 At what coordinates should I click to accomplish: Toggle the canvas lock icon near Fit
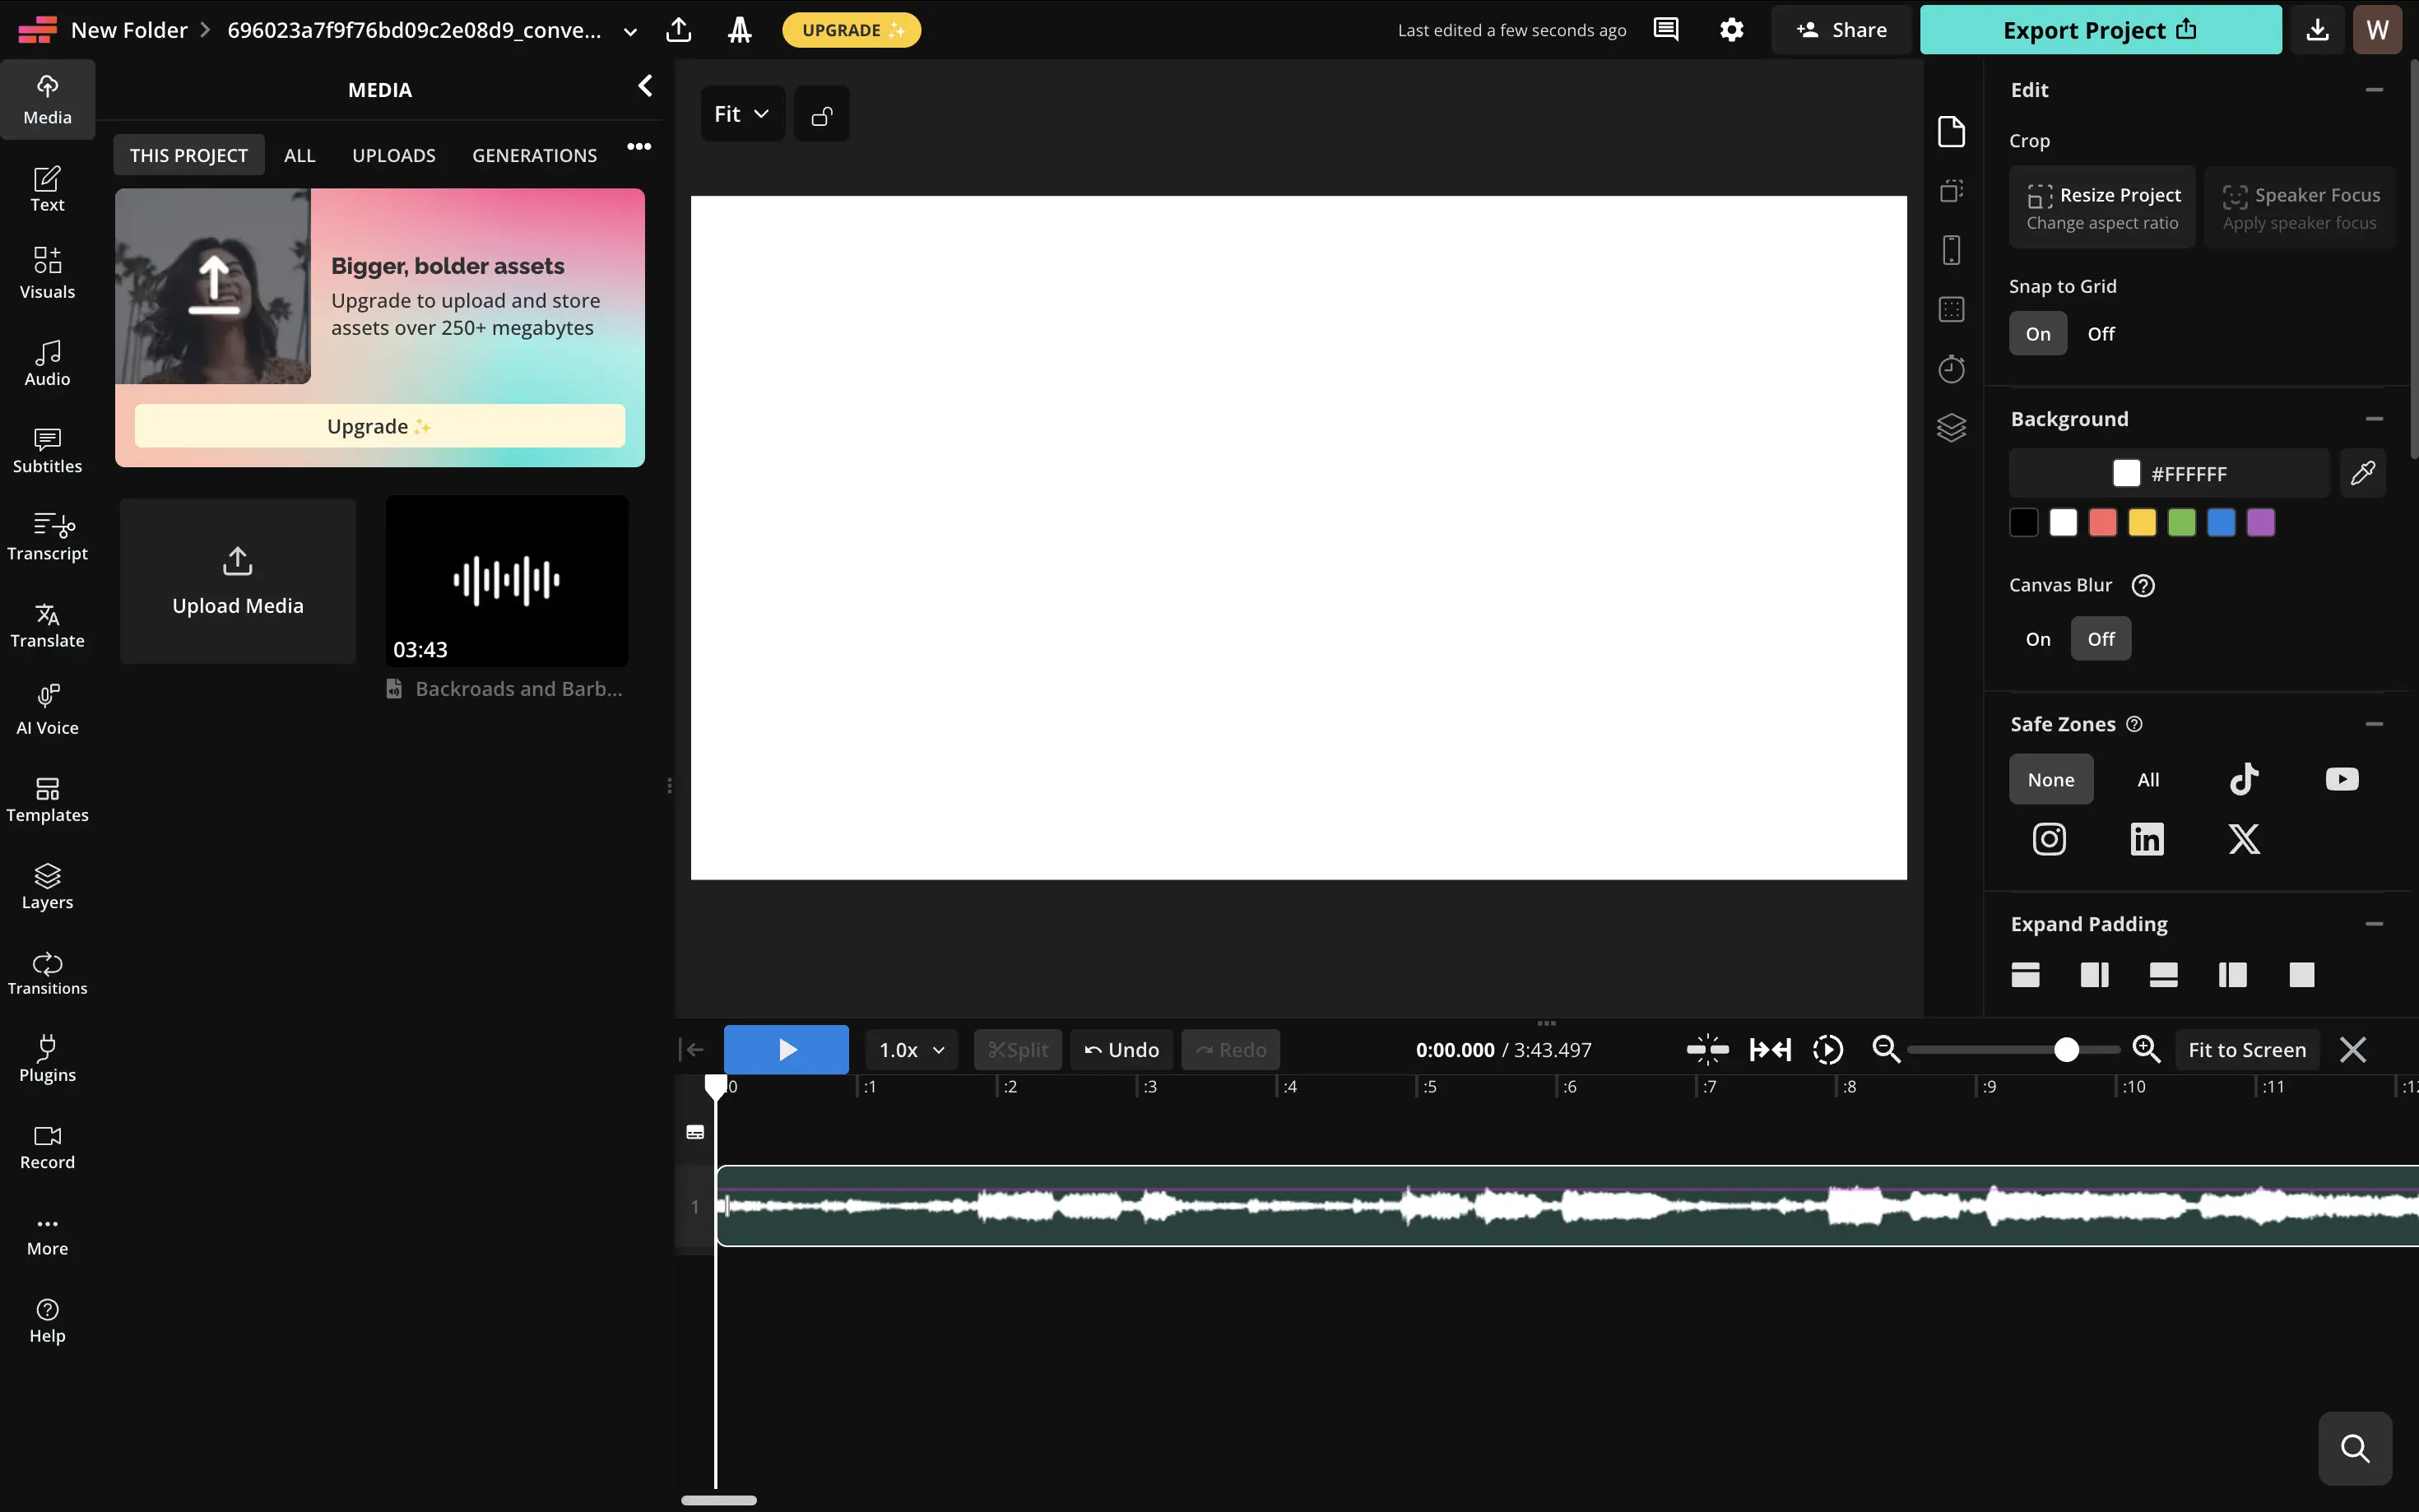pos(821,113)
